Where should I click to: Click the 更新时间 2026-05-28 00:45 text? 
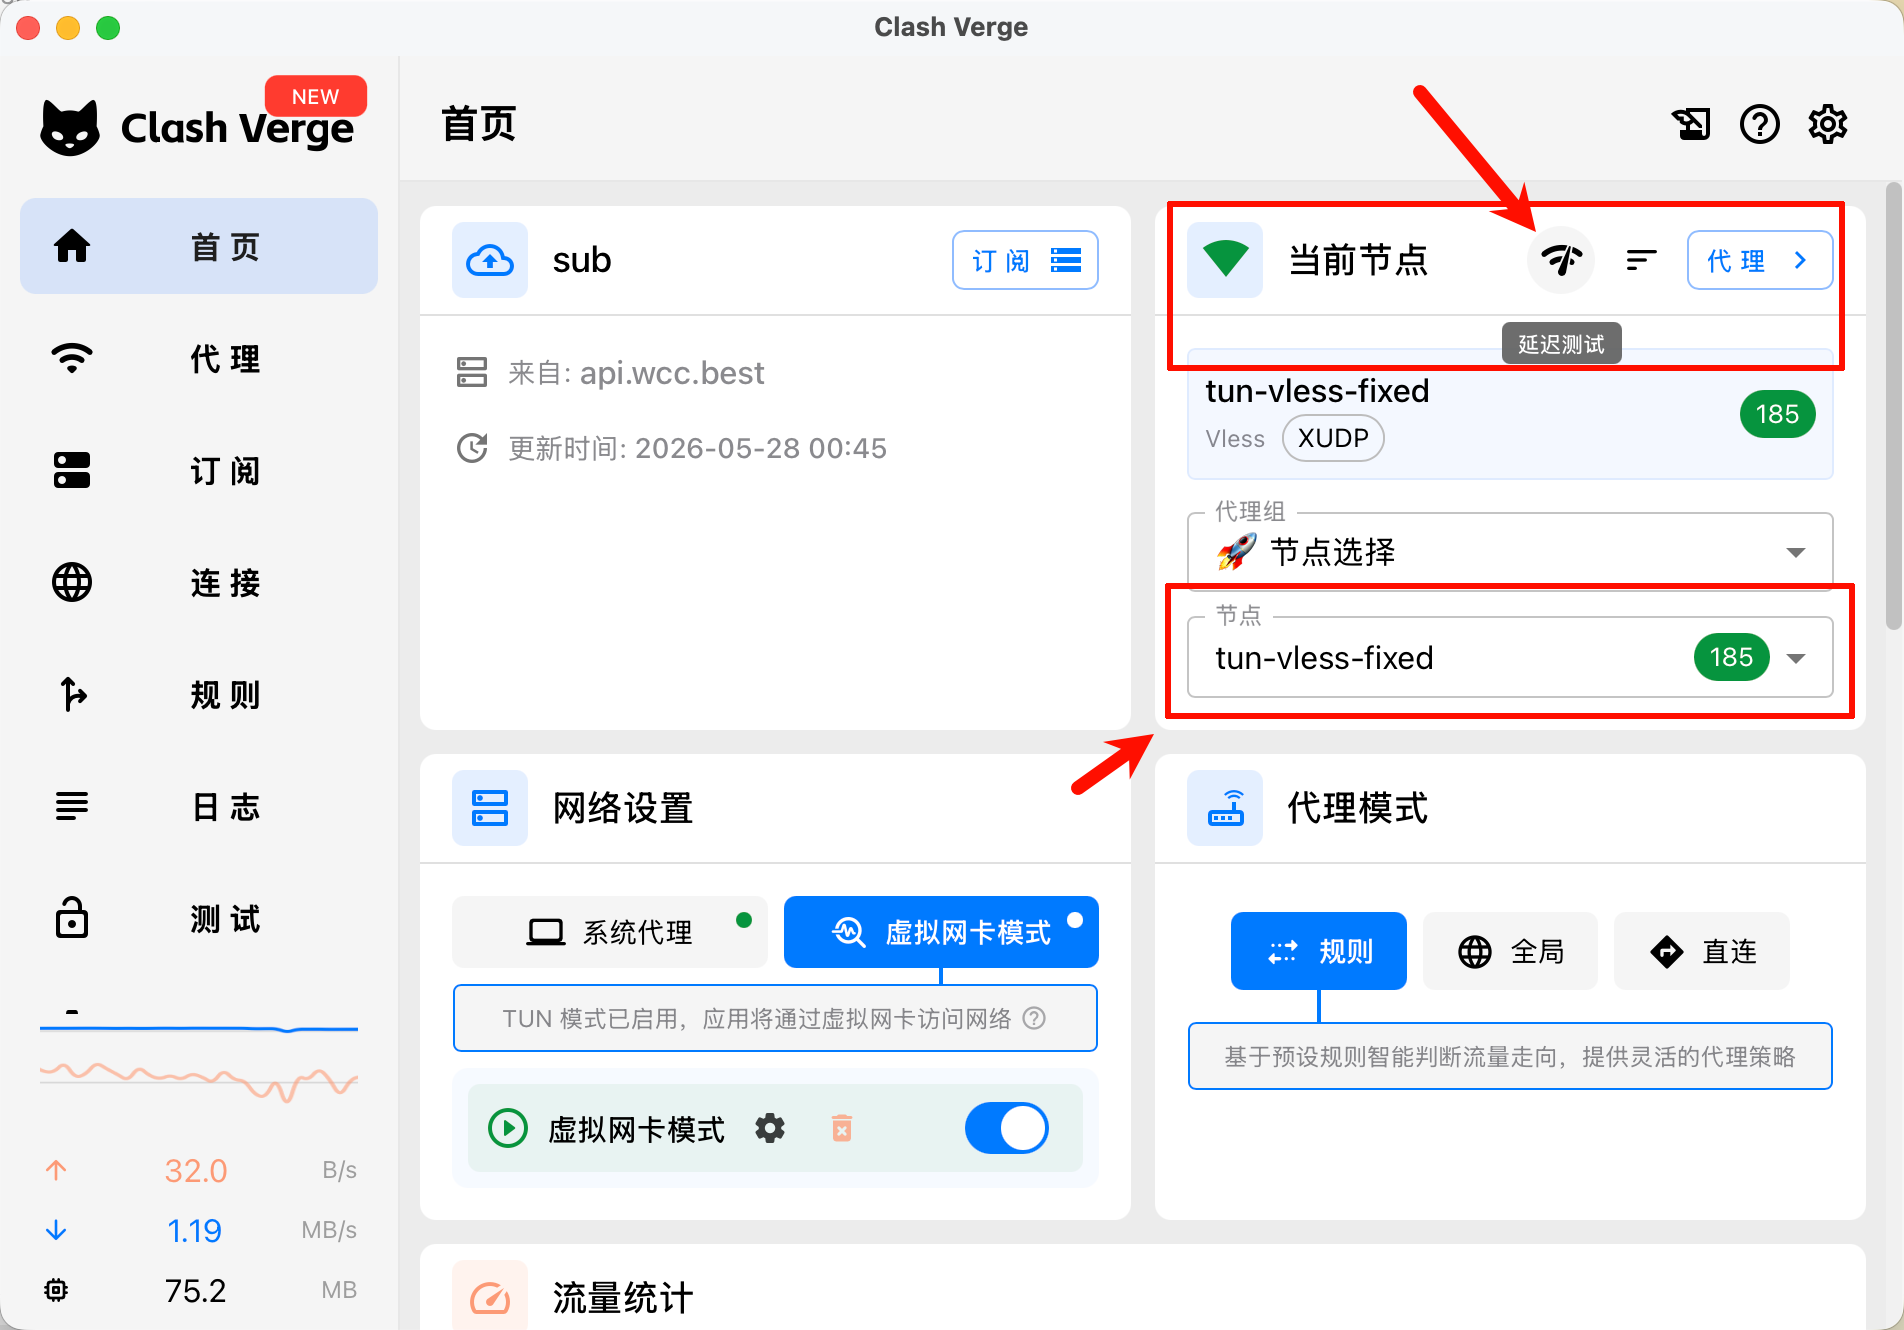(x=697, y=448)
